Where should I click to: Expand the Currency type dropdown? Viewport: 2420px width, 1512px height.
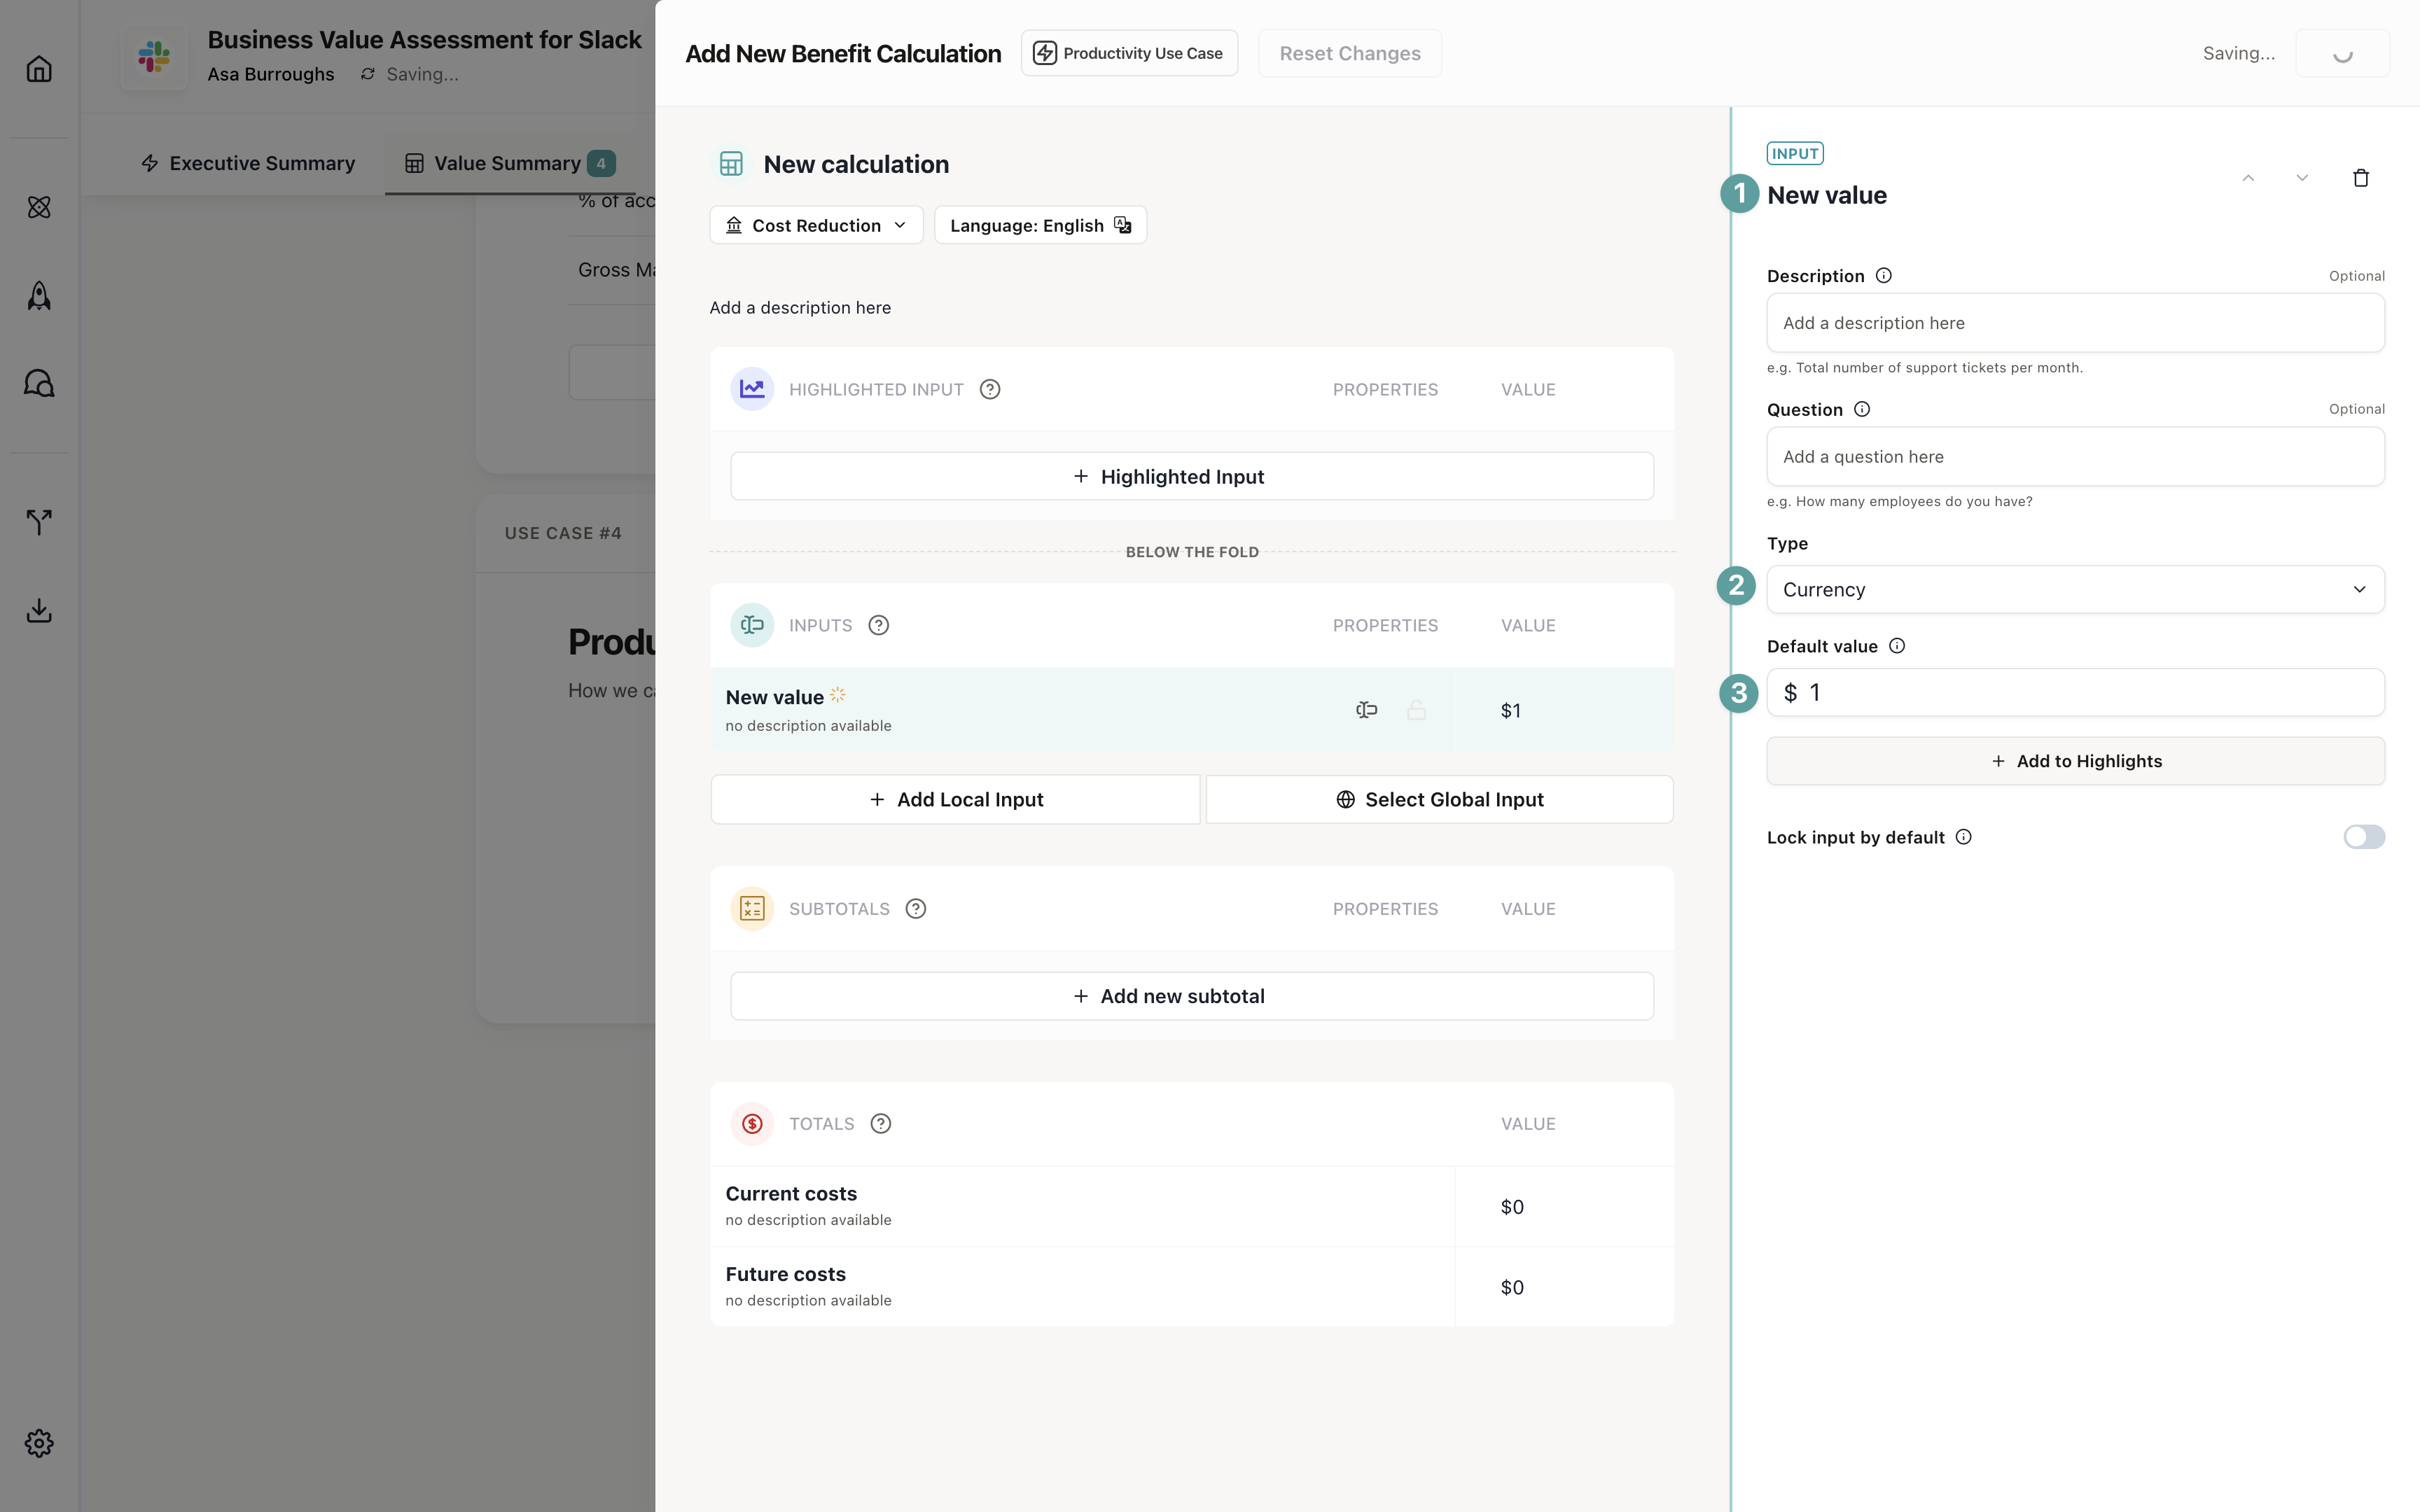tap(2075, 590)
